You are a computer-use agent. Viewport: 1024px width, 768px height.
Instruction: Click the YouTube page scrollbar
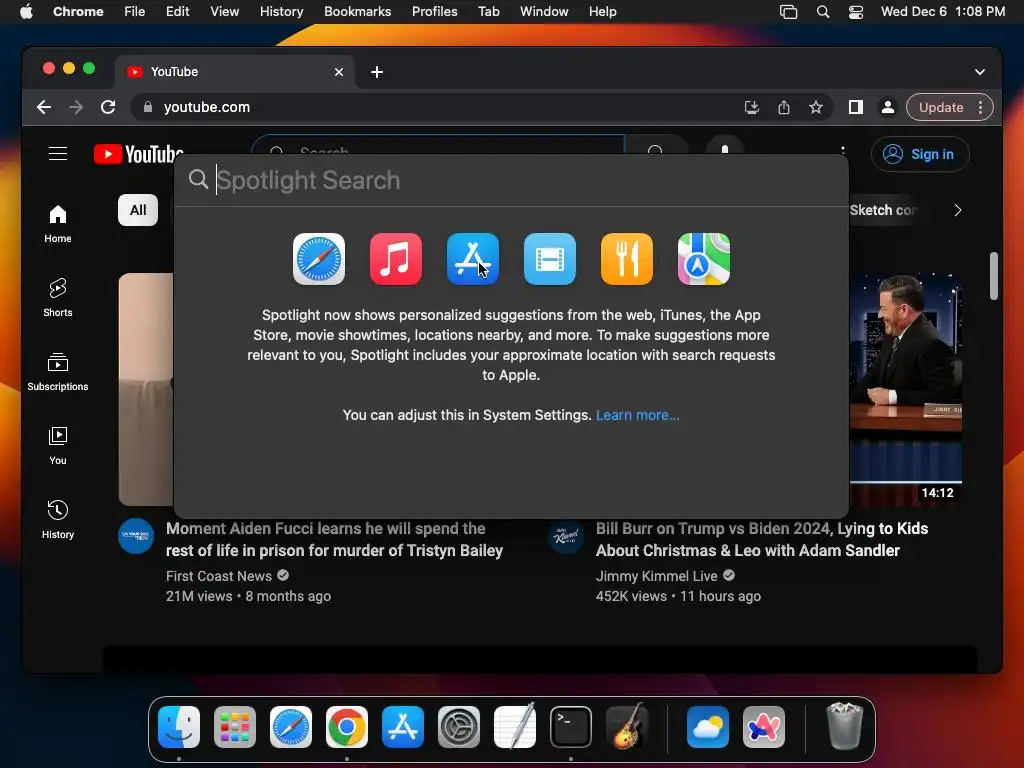pyautogui.click(x=993, y=275)
